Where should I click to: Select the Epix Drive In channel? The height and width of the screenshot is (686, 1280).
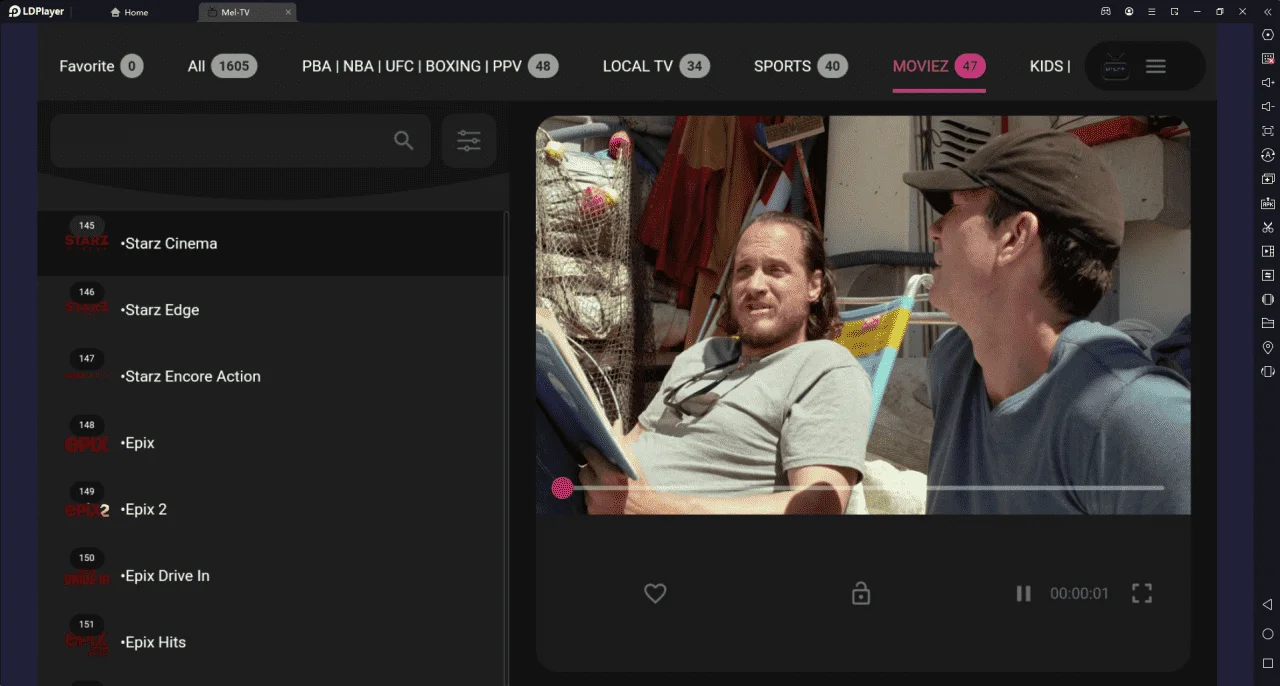click(x=272, y=576)
